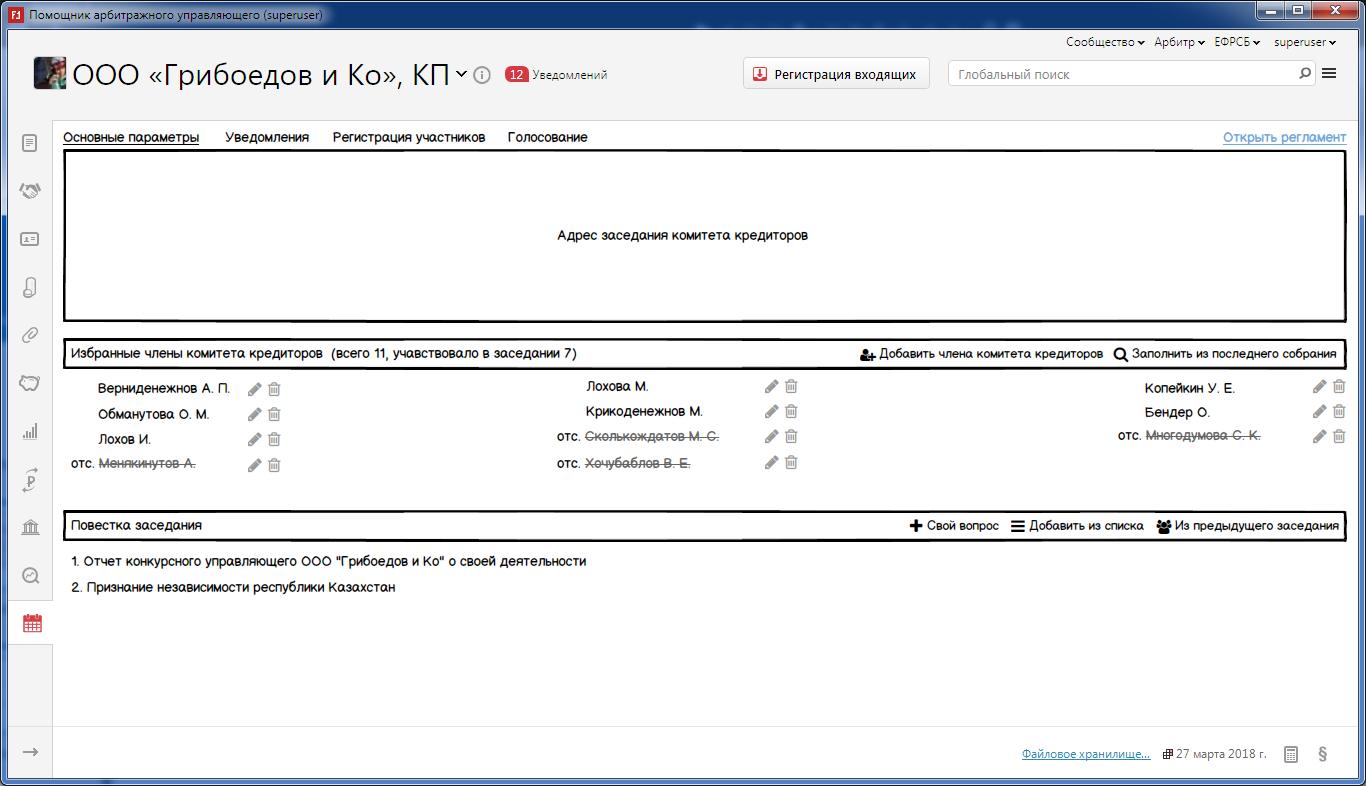Select the bank building sidebar icon

click(x=30, y=527)
